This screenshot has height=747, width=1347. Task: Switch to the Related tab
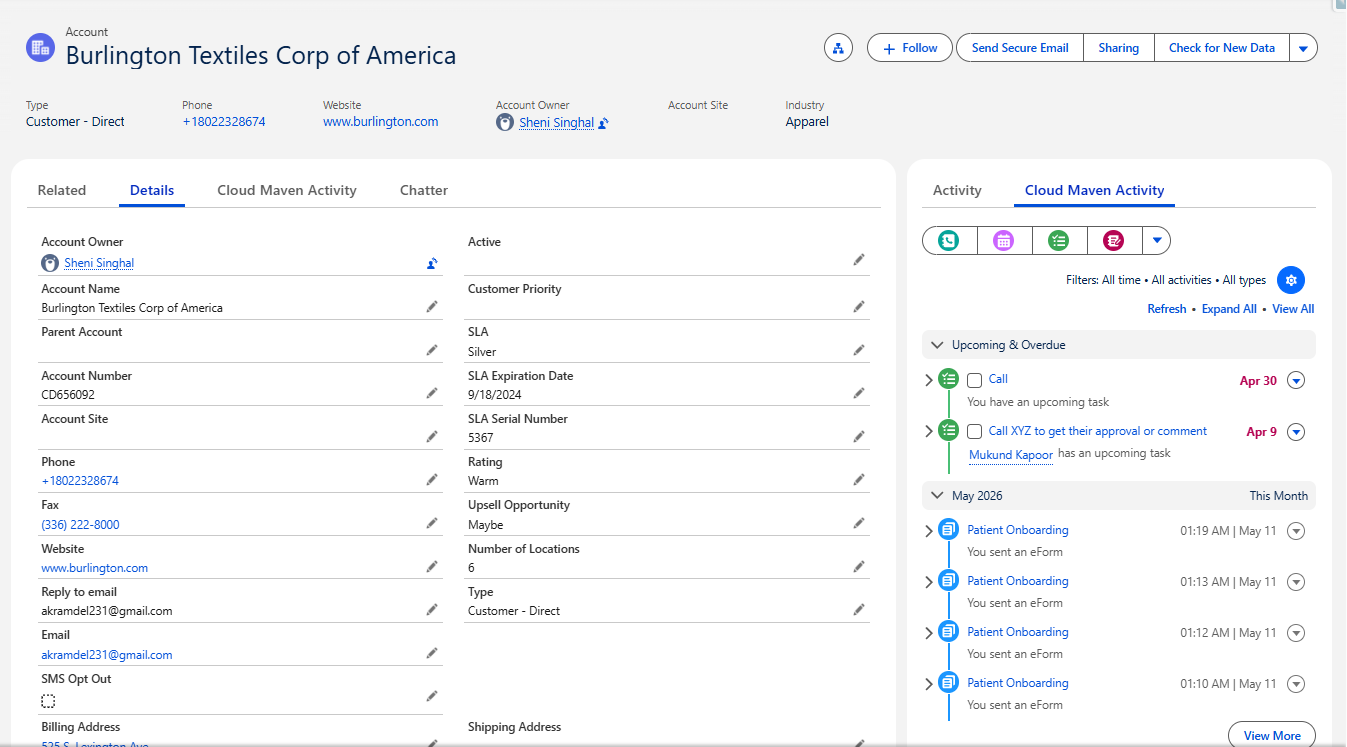coord(62,190)
